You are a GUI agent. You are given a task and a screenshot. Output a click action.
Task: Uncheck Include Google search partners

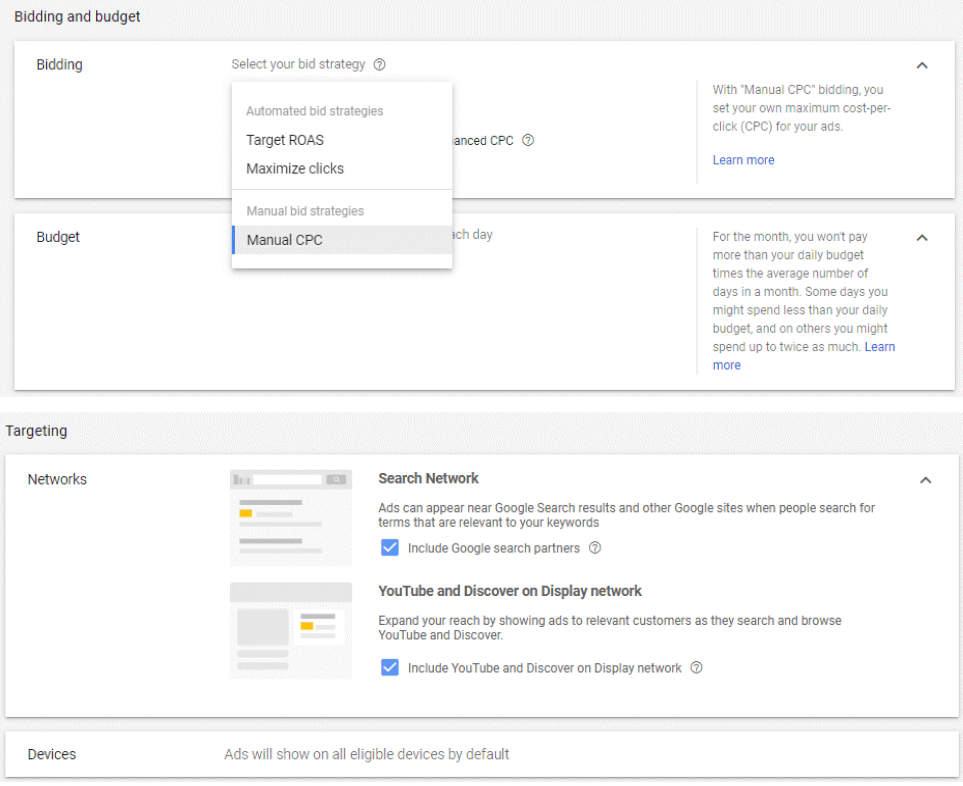[x=389, y=548]
